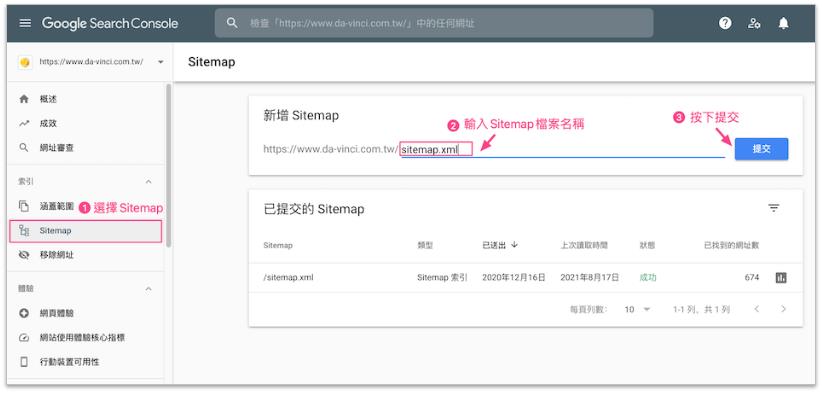Click the 上次讀取時間 column header
The height and width of the screenshot is (393, 822).
[x=584, y=245]
